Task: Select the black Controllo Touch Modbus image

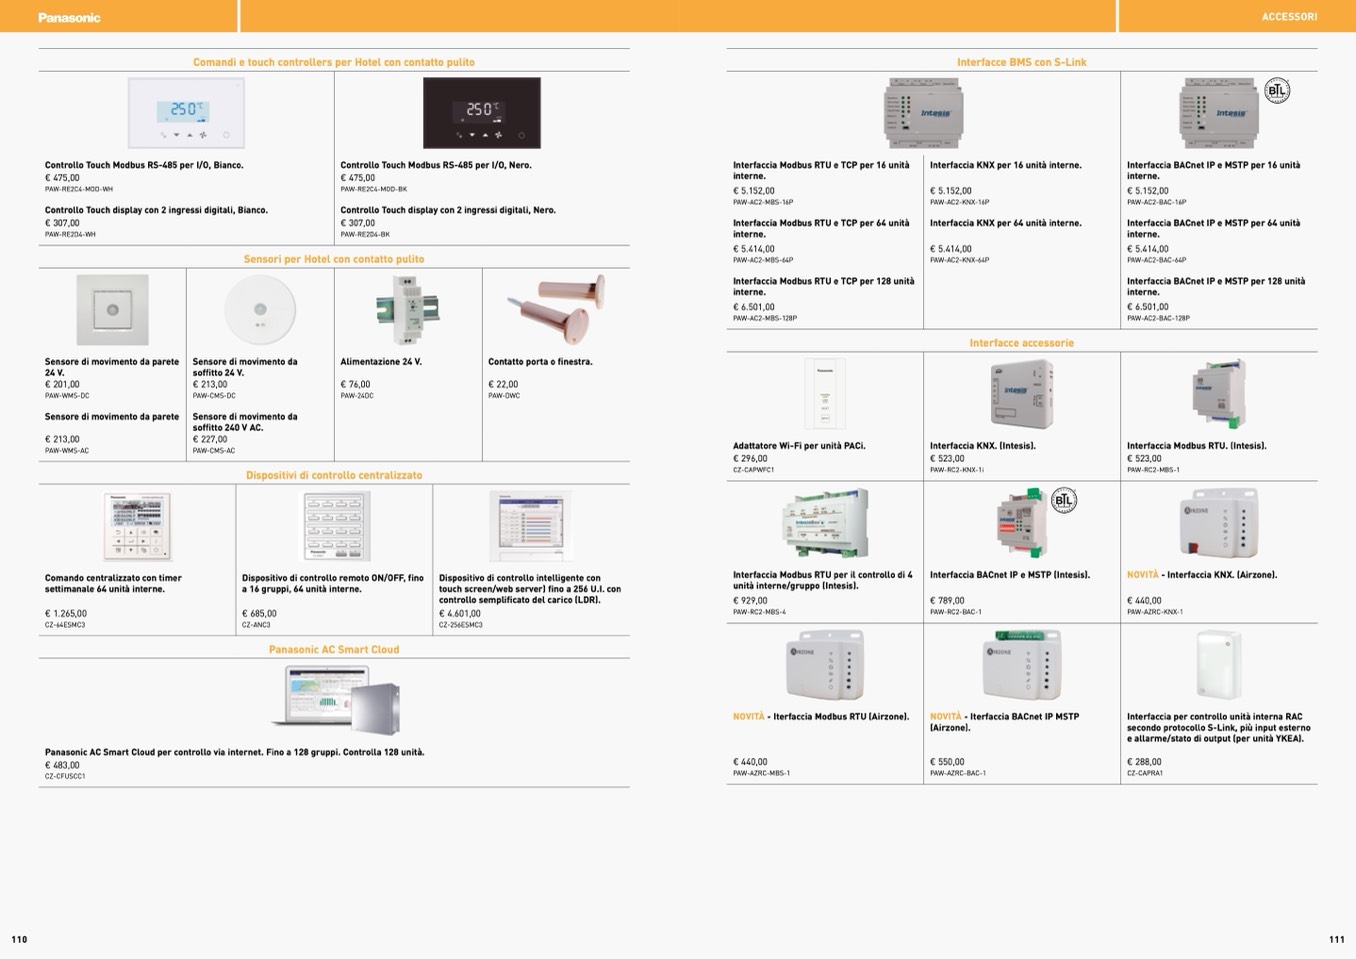Action: [x=481, y=113]
